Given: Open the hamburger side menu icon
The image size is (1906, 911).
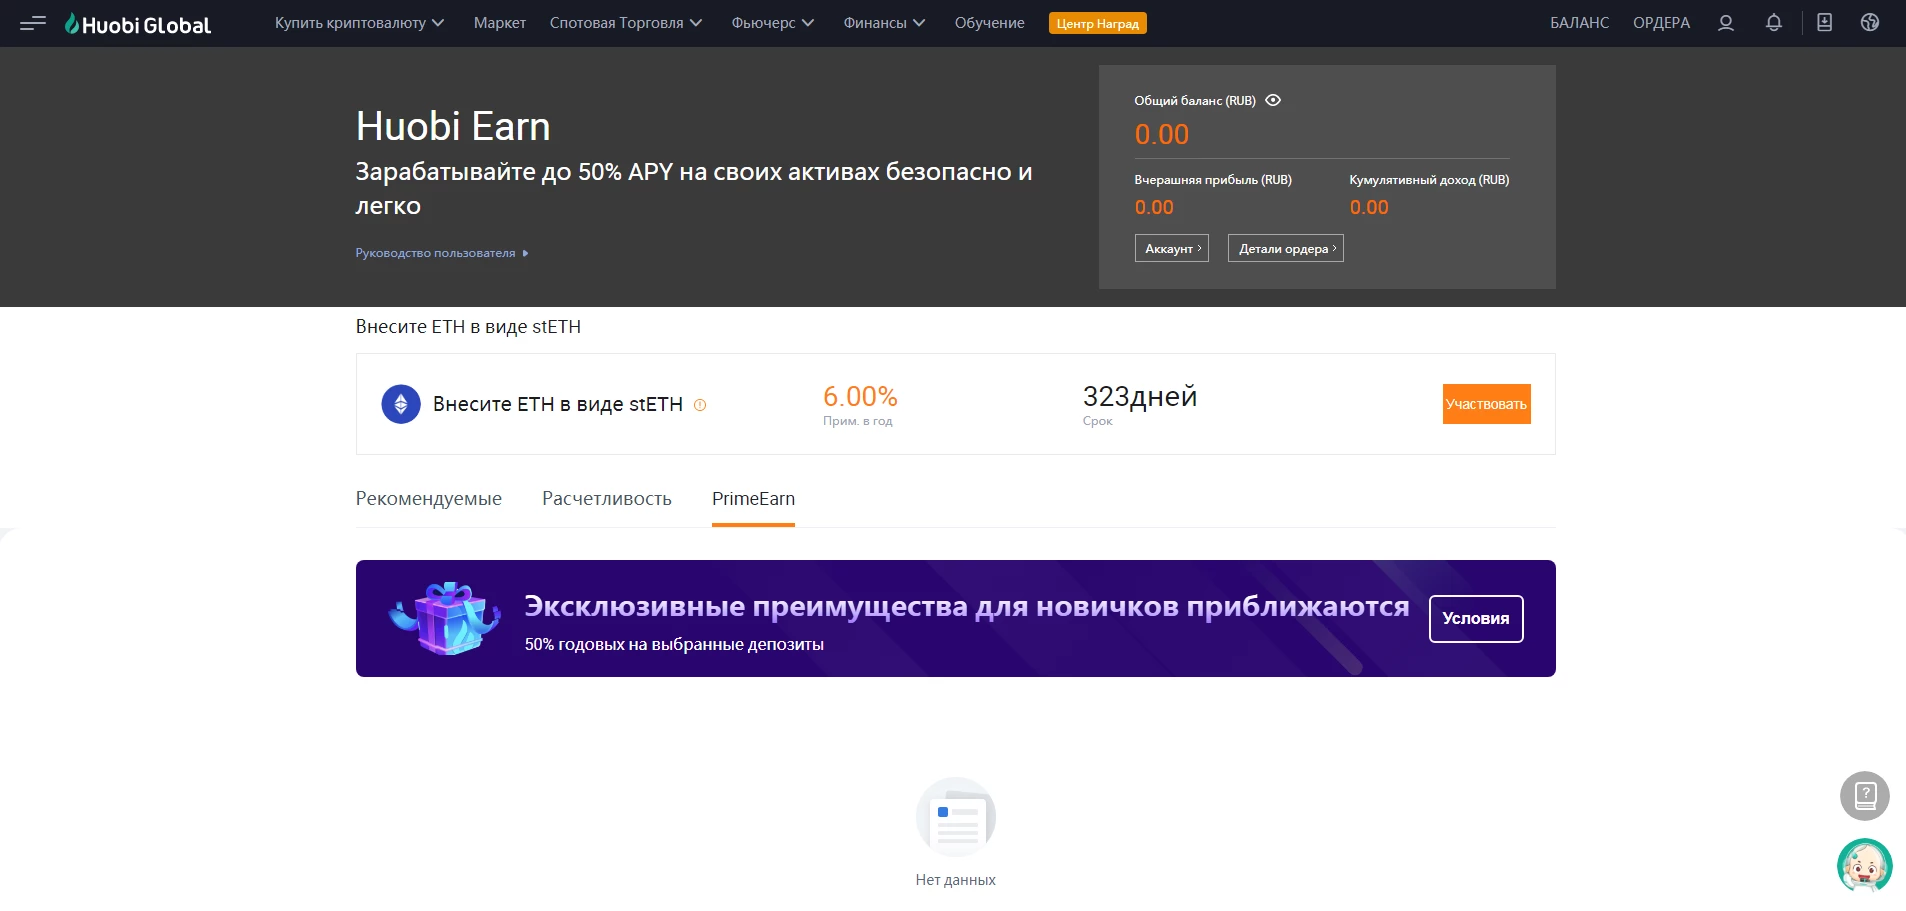Looking at the screenshot, I should [33, 23].
